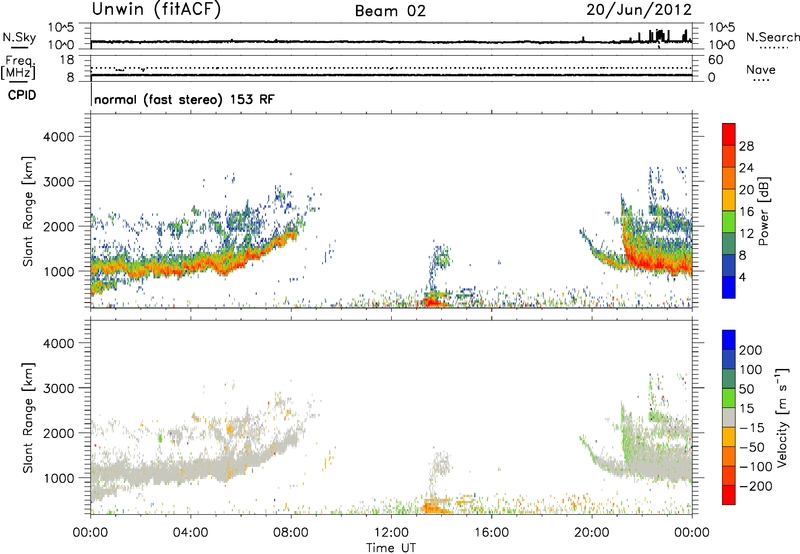The image size is (800, 554).
Task: Click the 'Time UT' axis label
Action: point(391,548)
